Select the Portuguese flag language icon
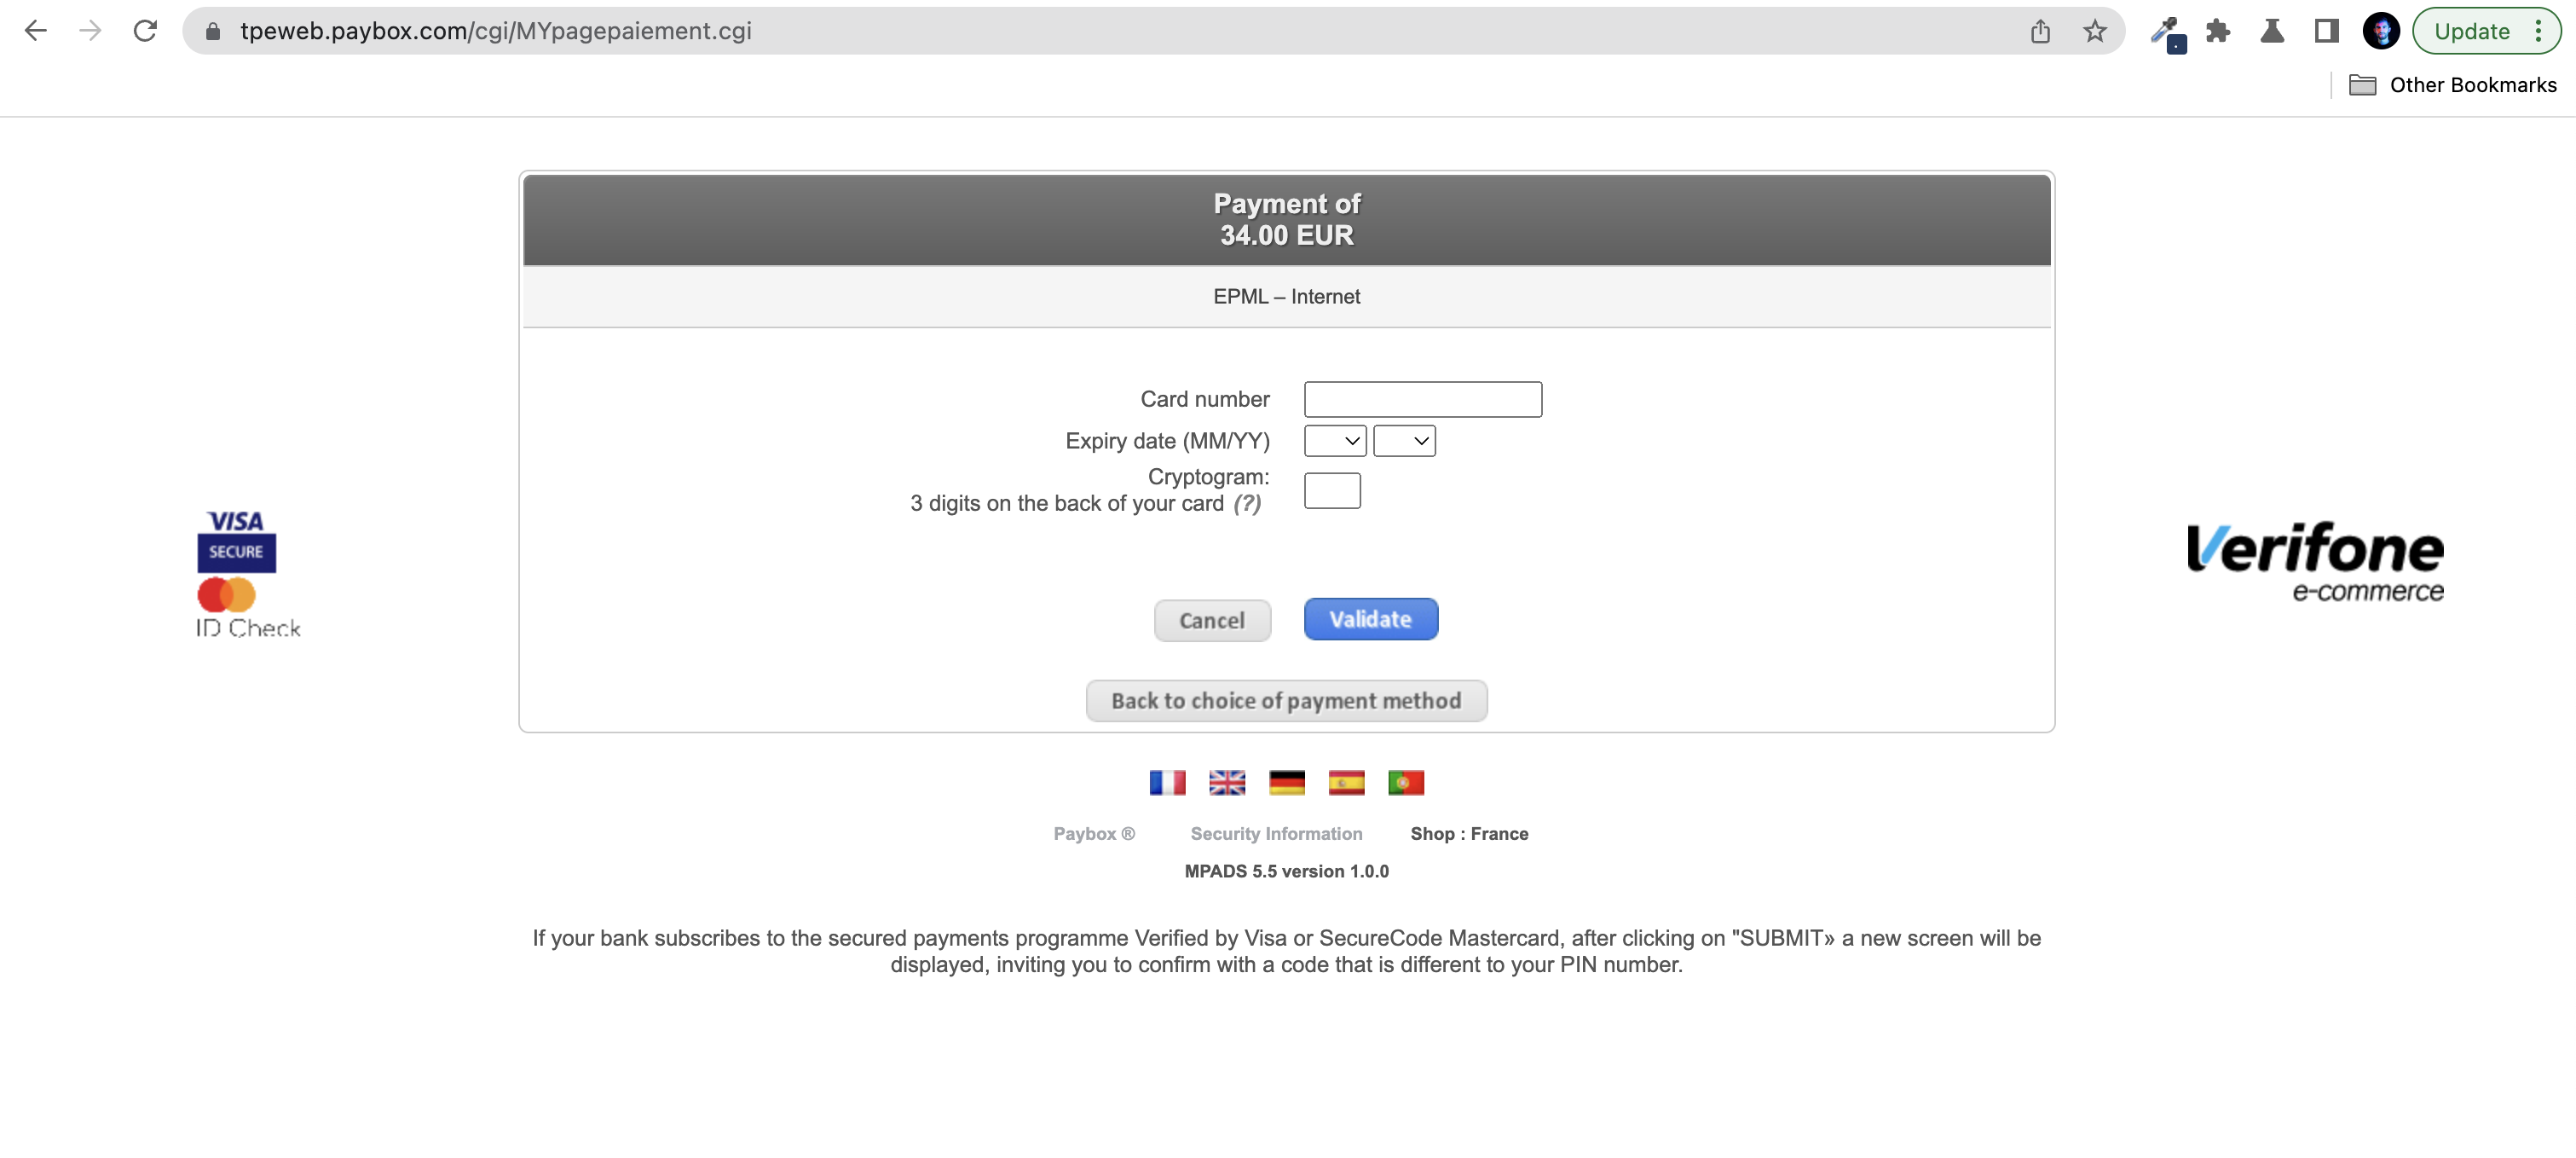This screenshot has height=1158, width=2576. (x=1406, y=782)
